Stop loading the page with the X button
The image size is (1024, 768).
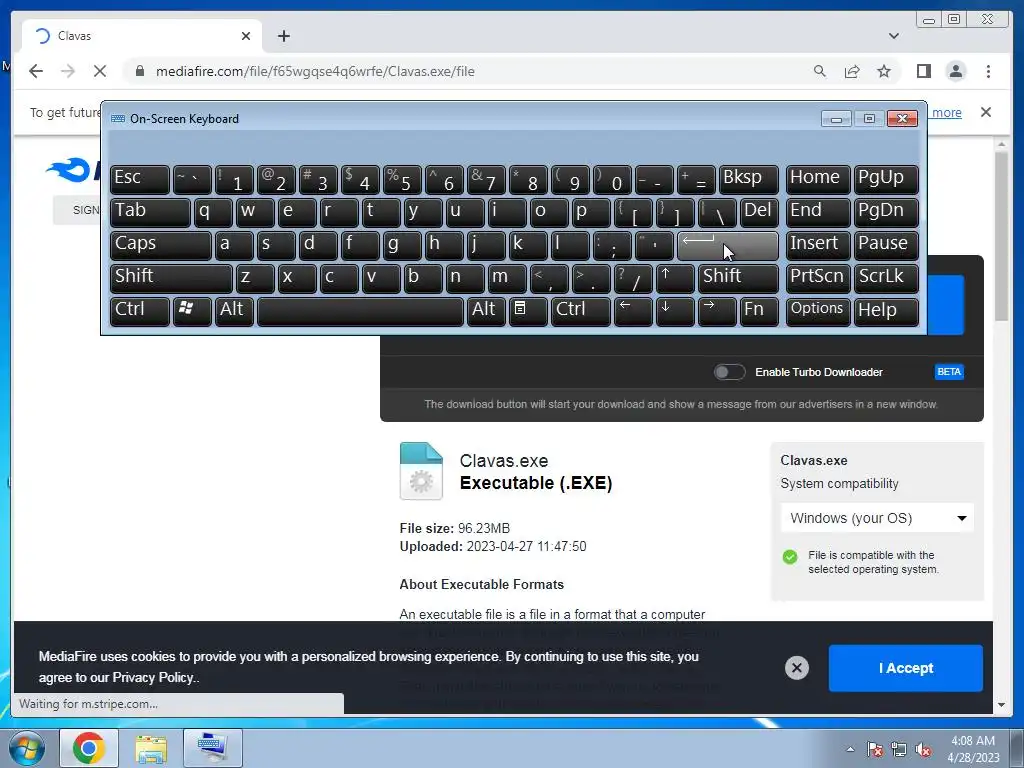99,71
